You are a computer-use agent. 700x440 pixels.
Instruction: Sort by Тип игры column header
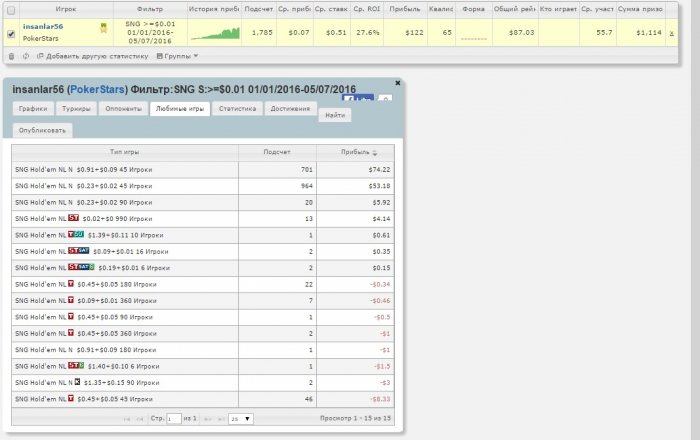(125, 152)
